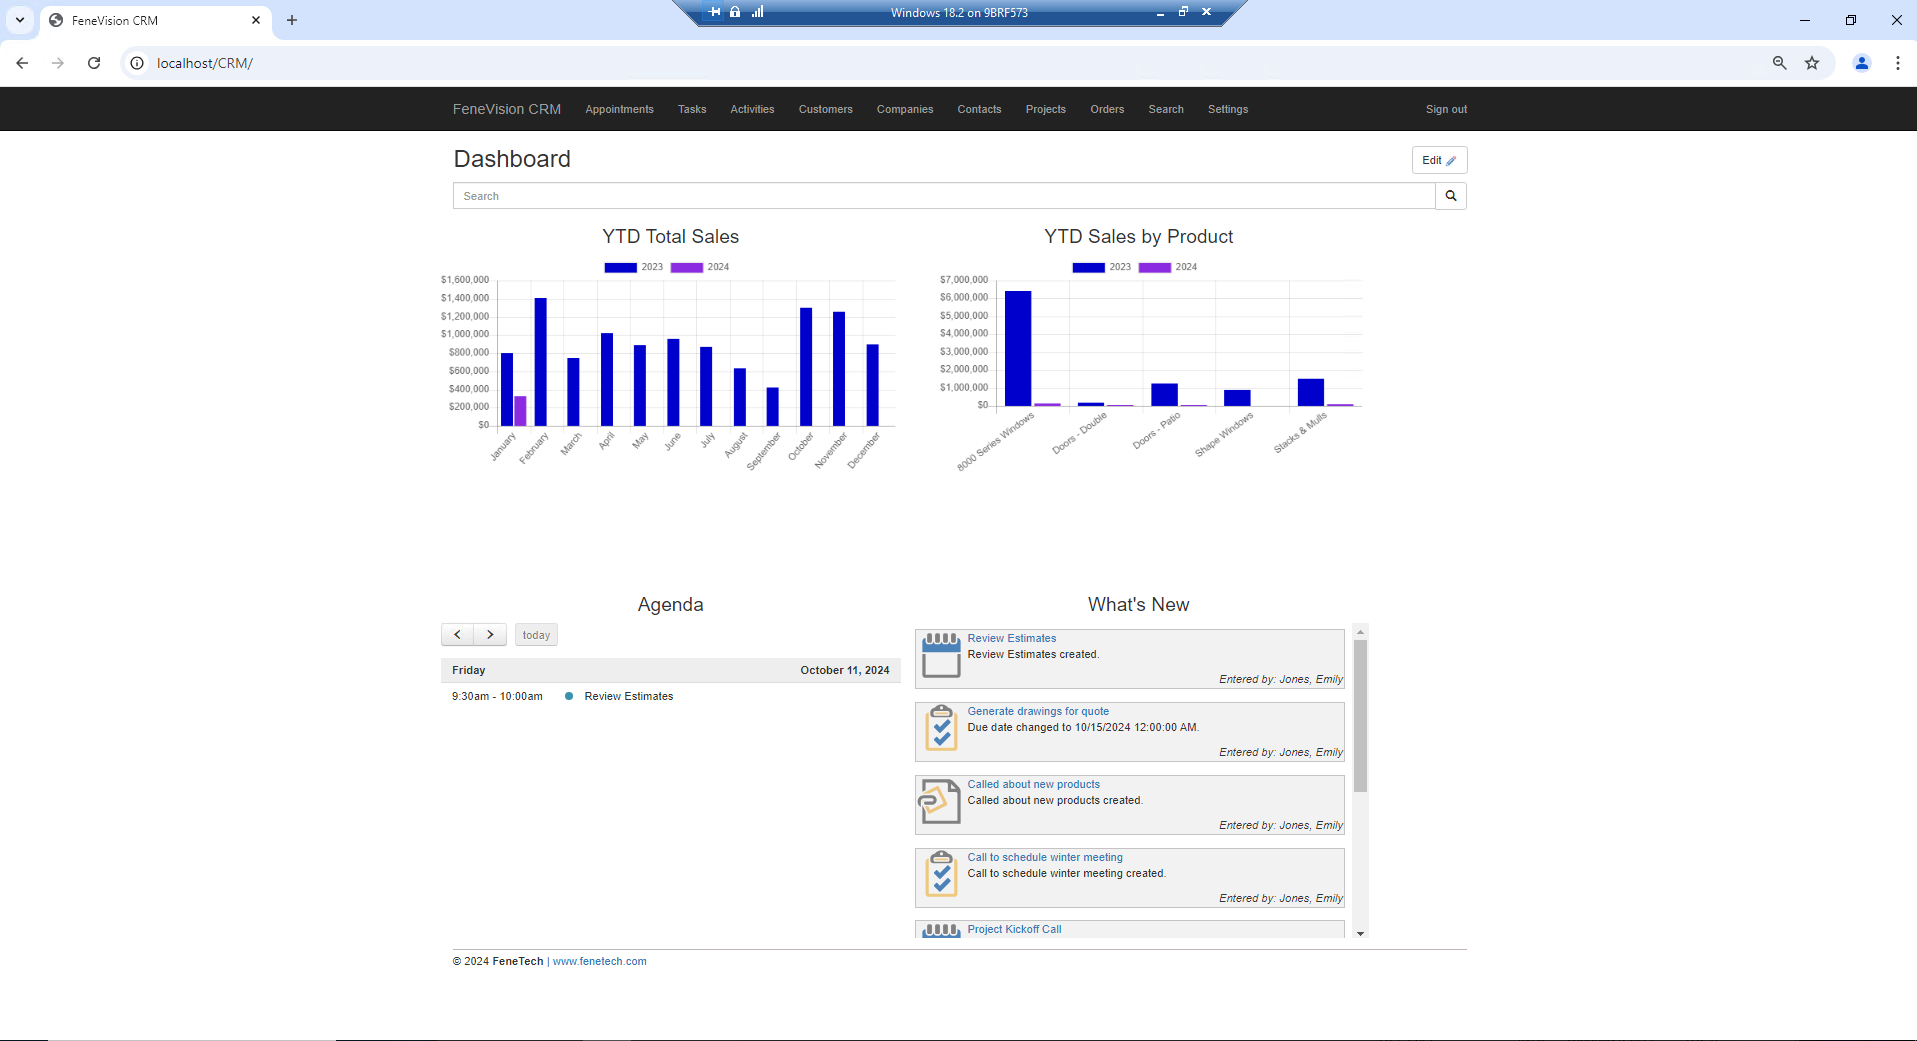Screen dimensions: 1917x1041
Task: Open the Projects menu in the navigation bar
Action: [x=1045, y=109]
